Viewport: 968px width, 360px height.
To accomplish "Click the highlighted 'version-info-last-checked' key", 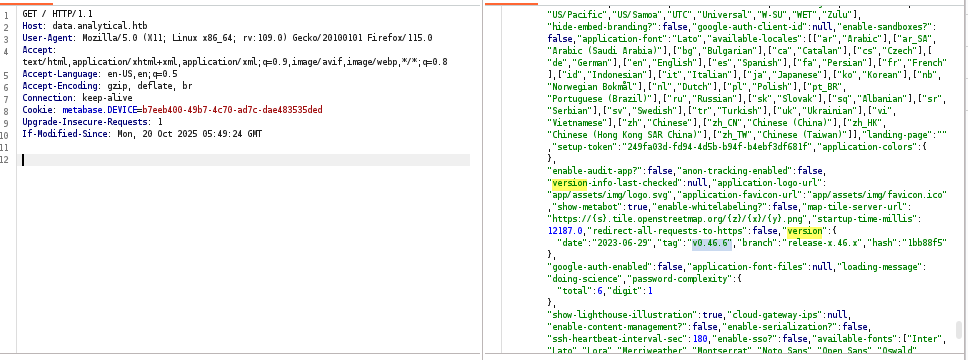I will click(x=616, y=183).
